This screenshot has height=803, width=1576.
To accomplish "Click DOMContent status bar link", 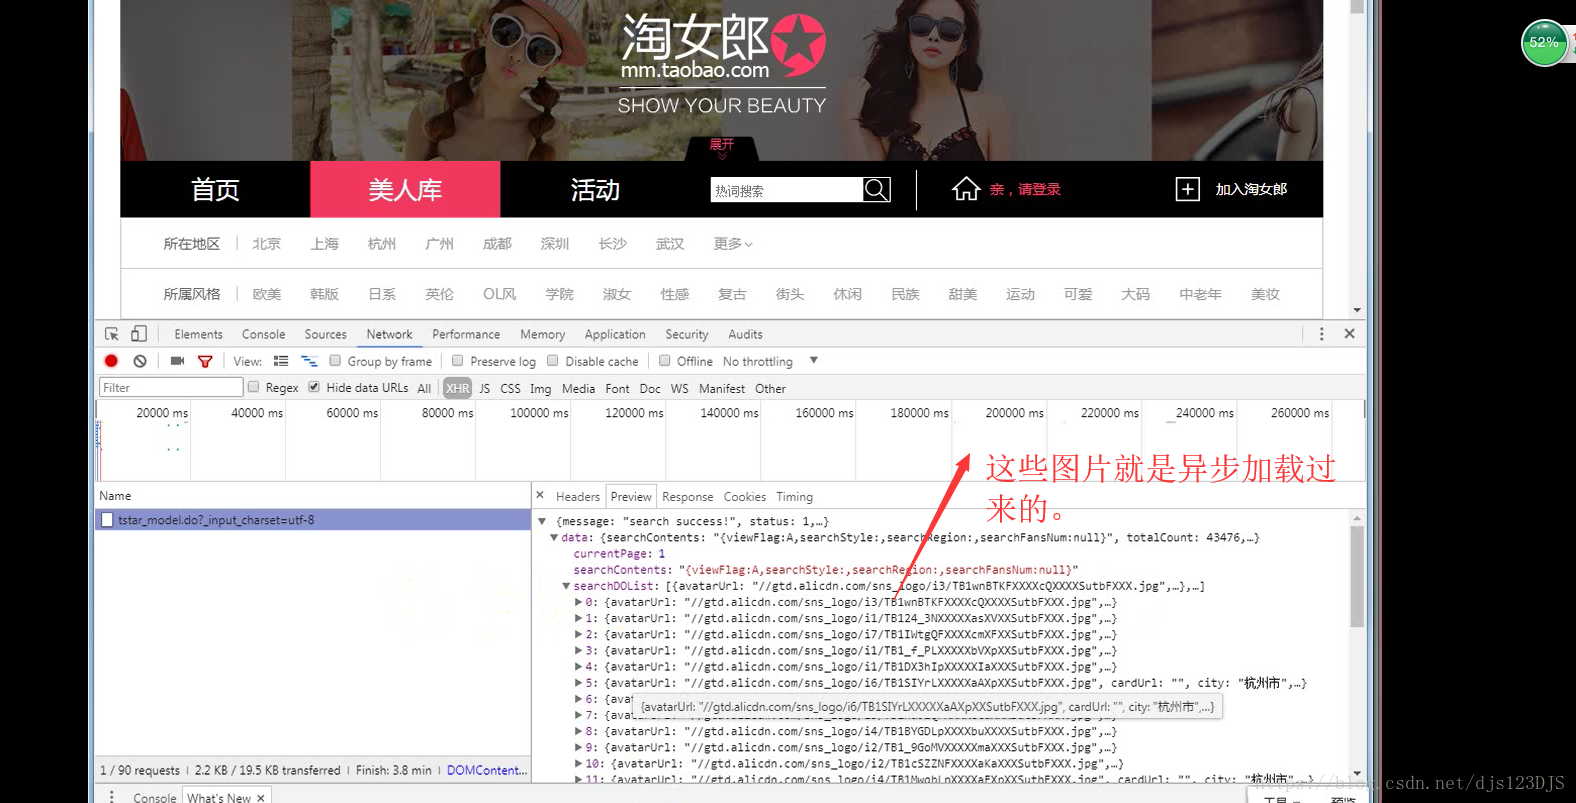I will [486, 770].
